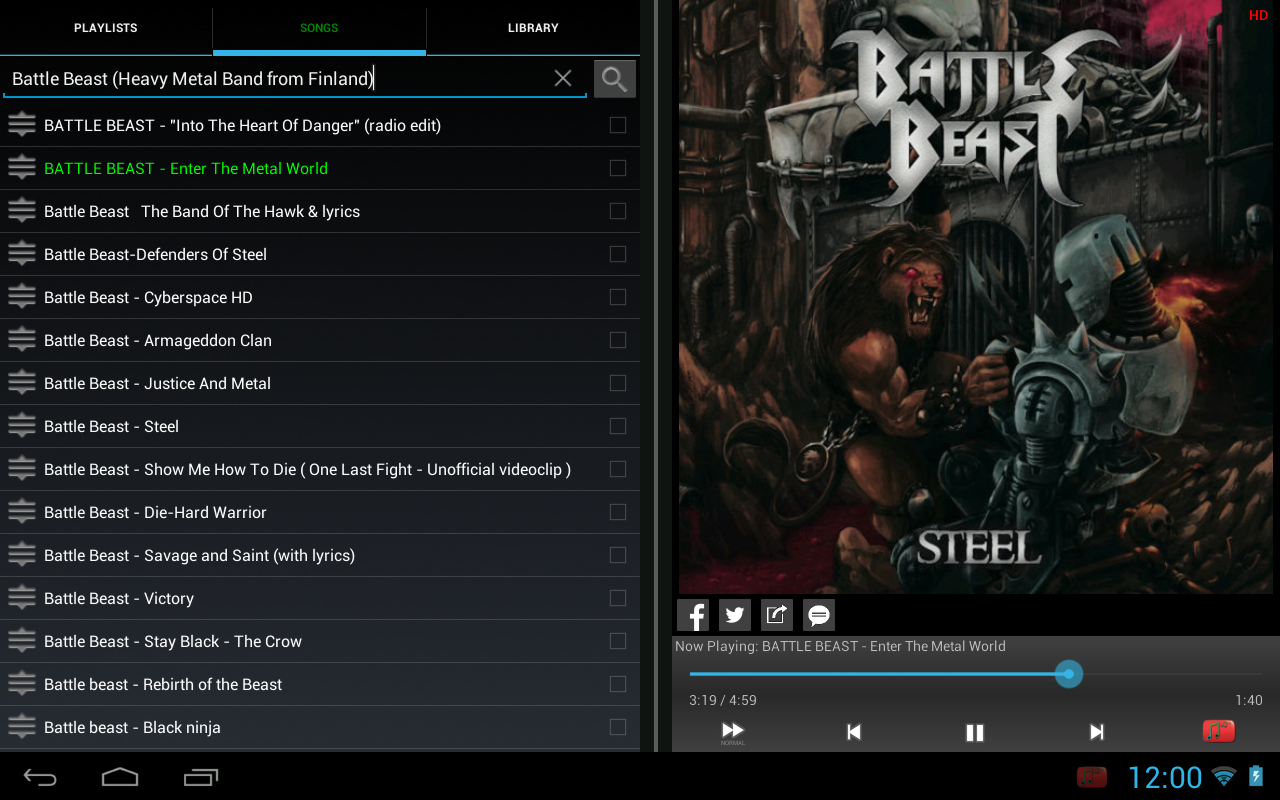Check the Show Me How To Die checkbox

(x=618, y=469)
